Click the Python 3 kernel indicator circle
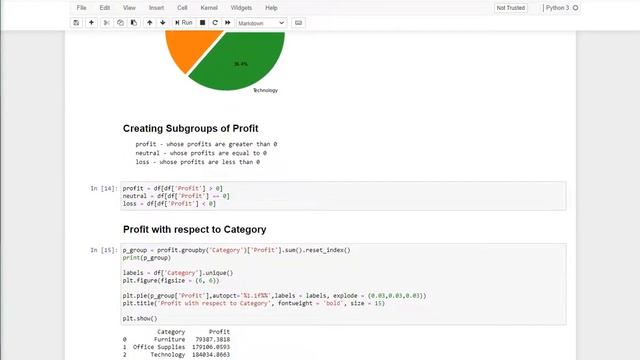 [576, 8]
